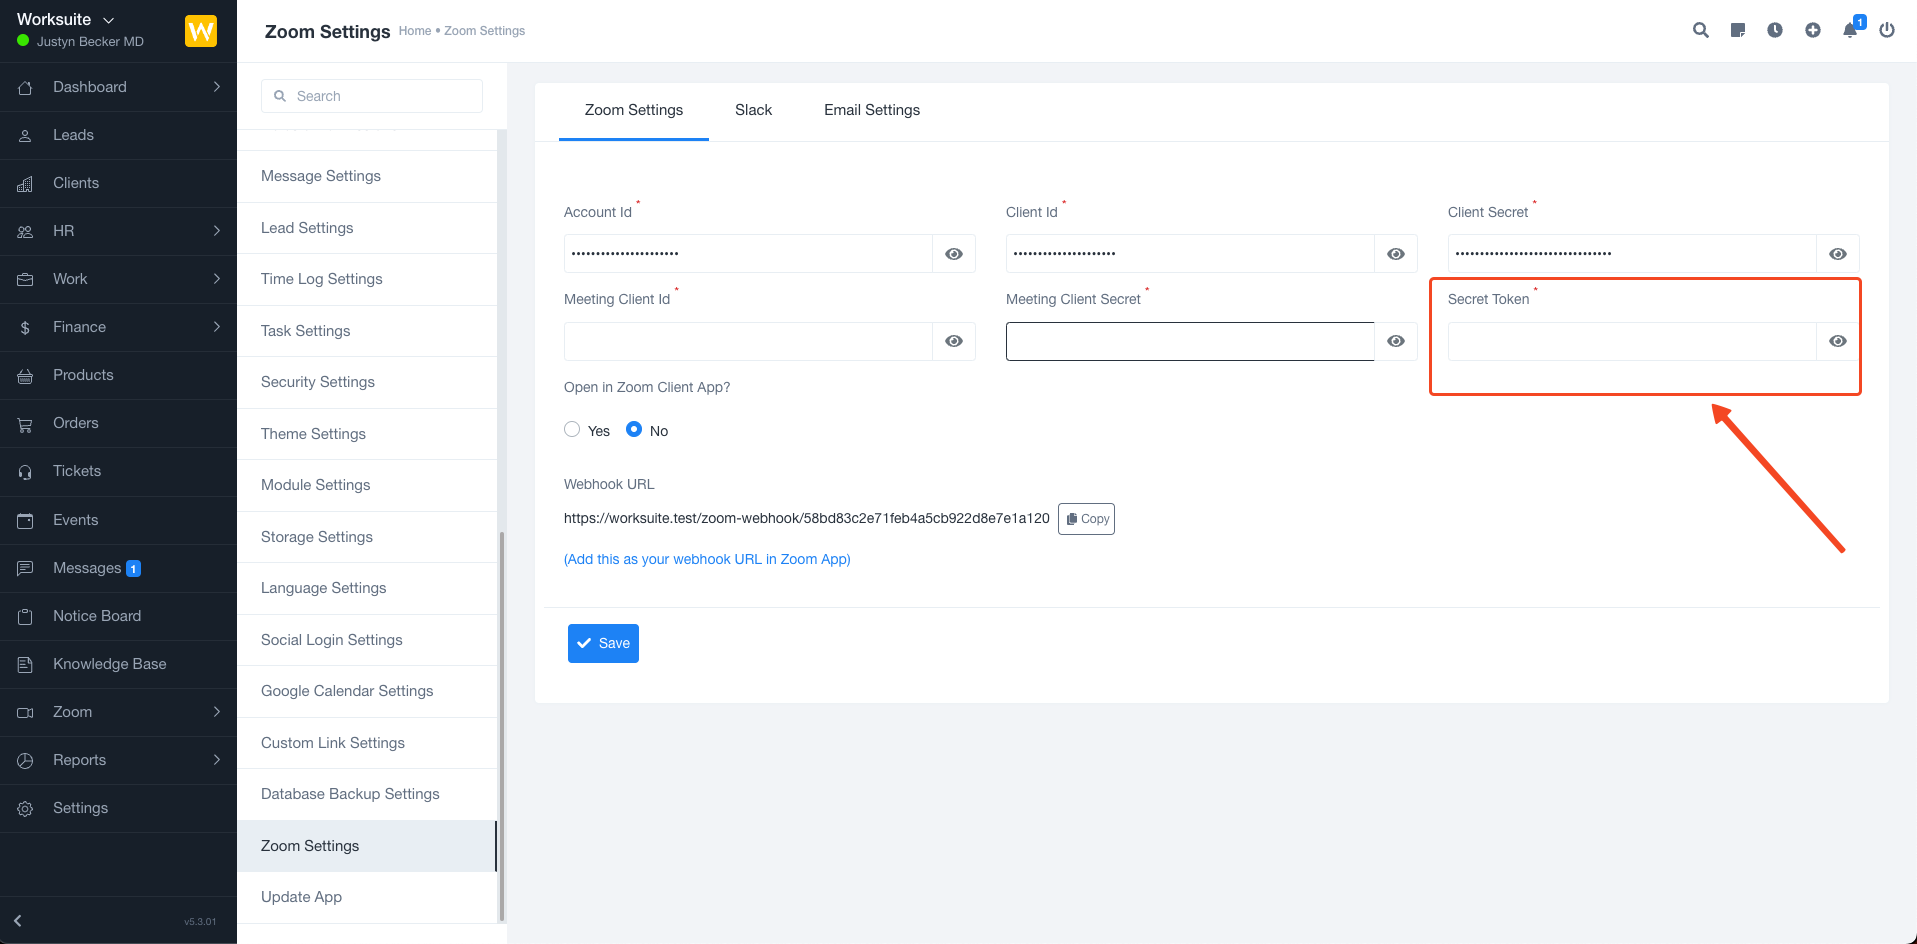The image size is (1917, 944).
Task: Switch to the Zoom Settings tab
Action: [x=634, y=110]
